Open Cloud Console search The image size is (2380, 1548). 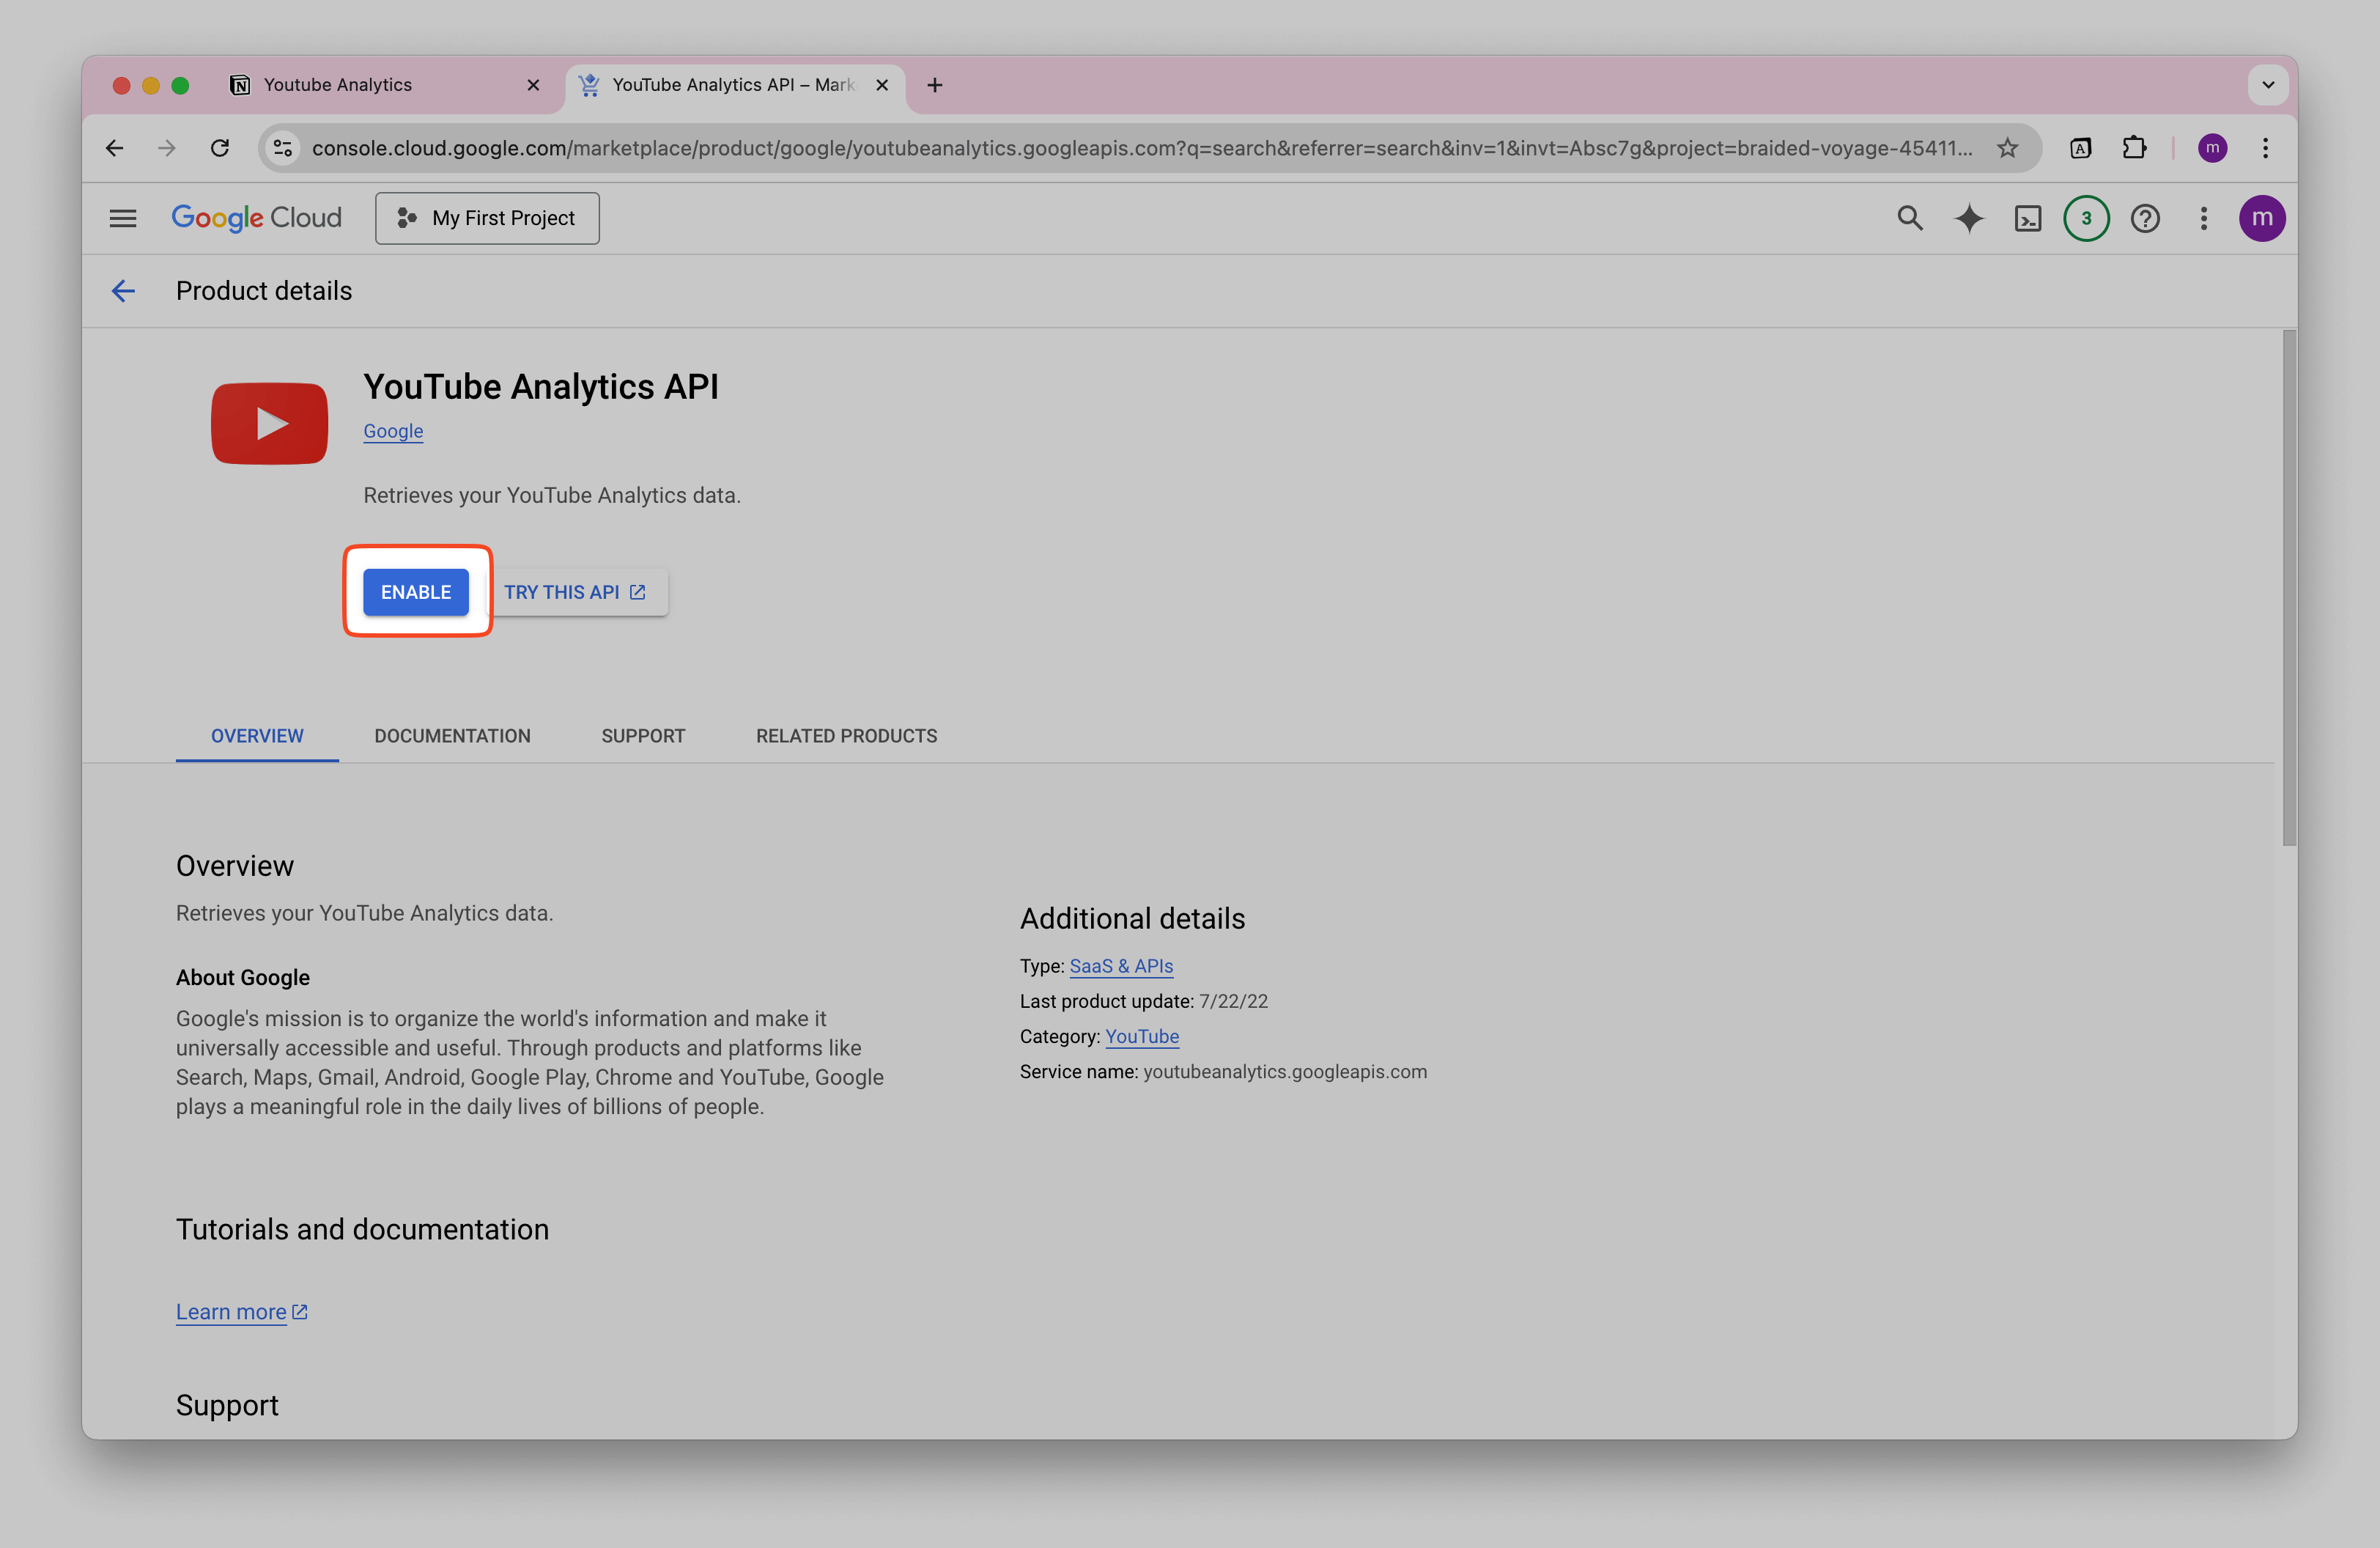click(x=1910, y=218)
